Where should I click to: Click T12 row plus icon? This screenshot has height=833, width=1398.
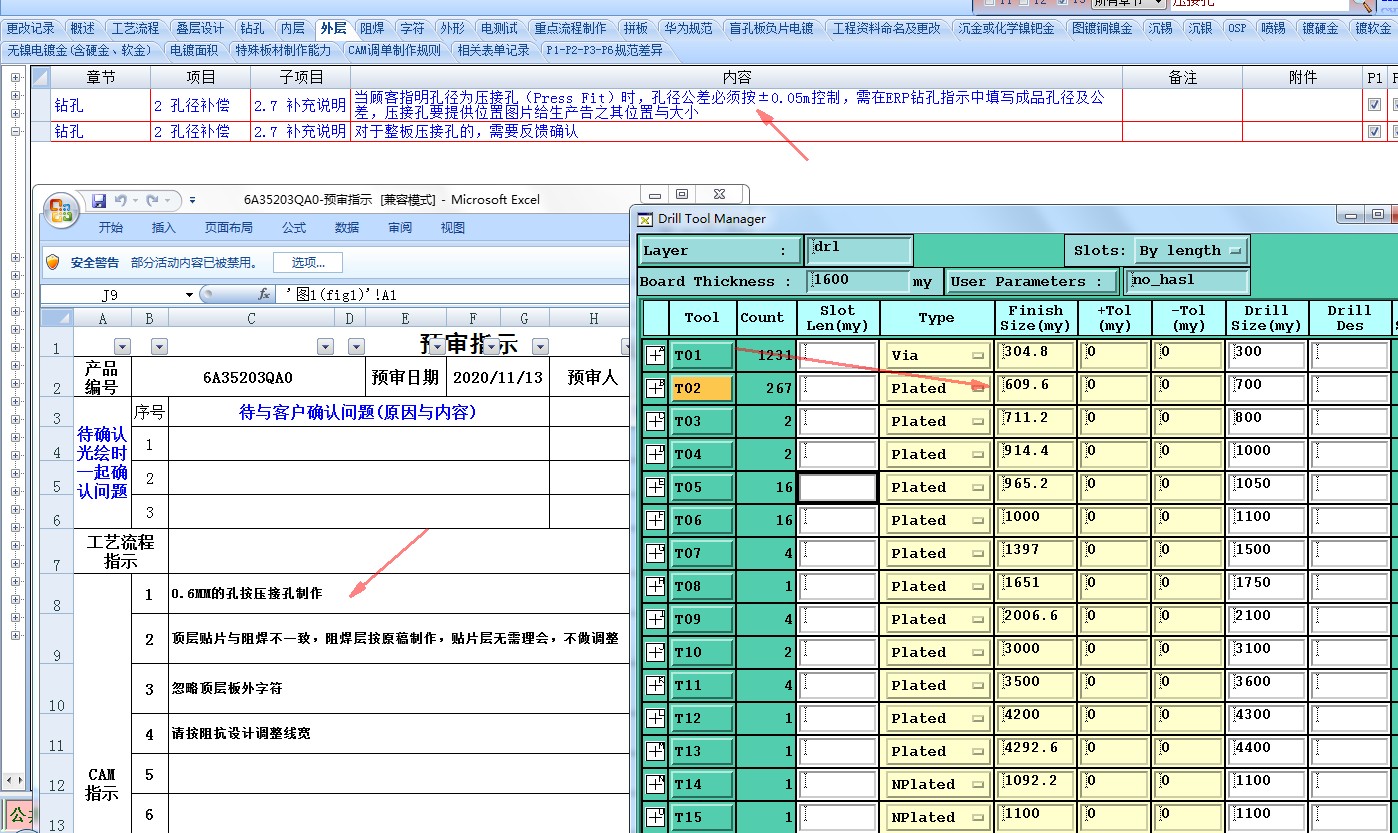coord(655,718)
